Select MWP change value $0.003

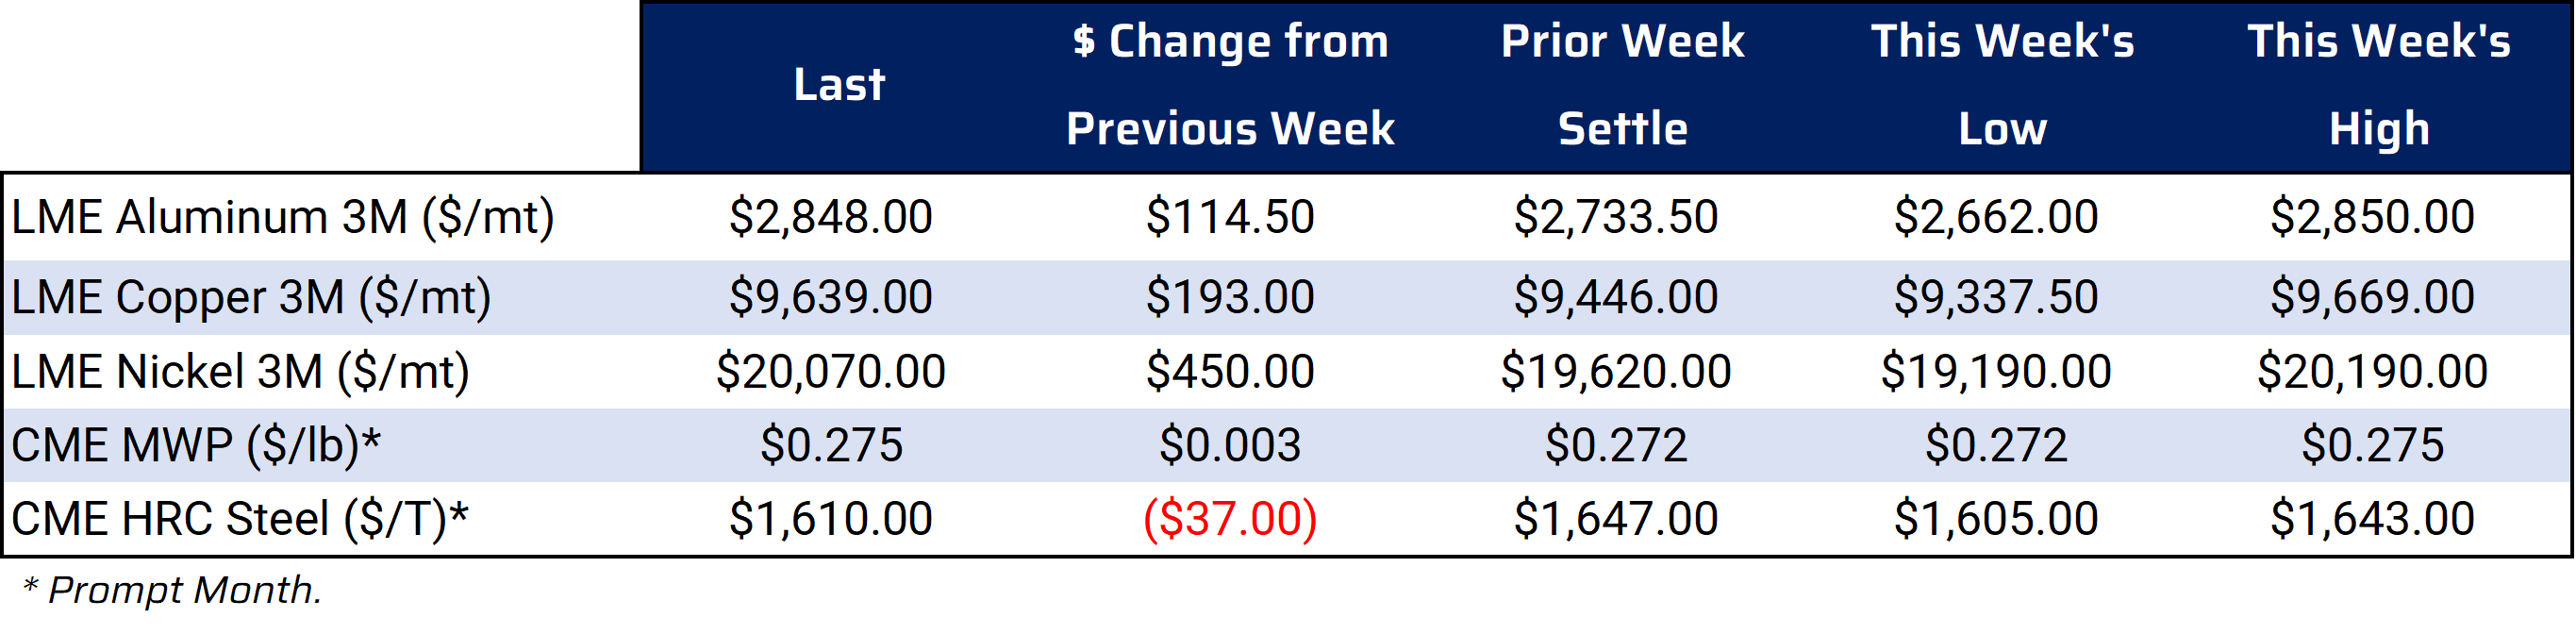[x=1230, y=445]
